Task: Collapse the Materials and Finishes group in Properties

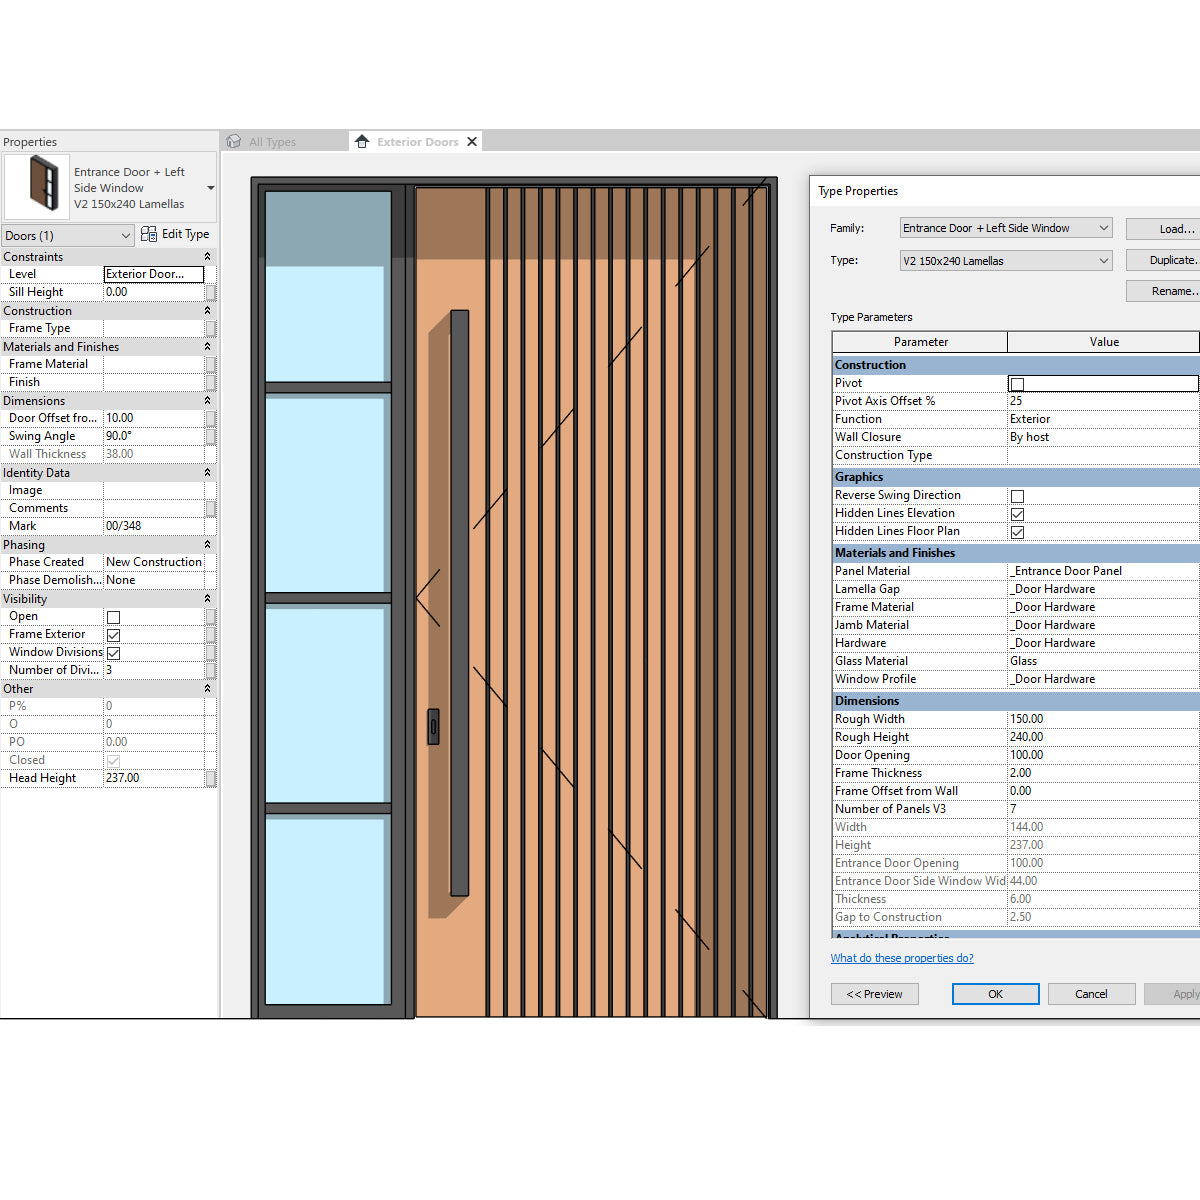Action: tap(207, 347)
